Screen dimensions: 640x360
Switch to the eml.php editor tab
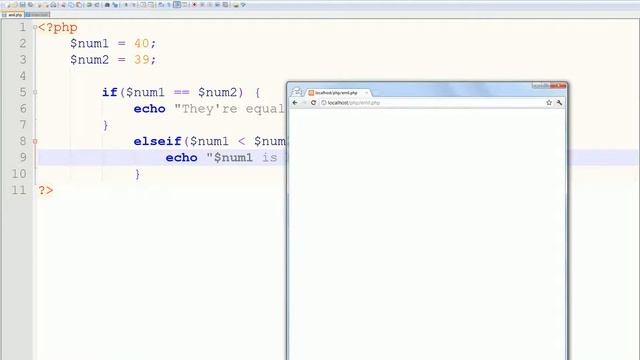coord(13,15)
